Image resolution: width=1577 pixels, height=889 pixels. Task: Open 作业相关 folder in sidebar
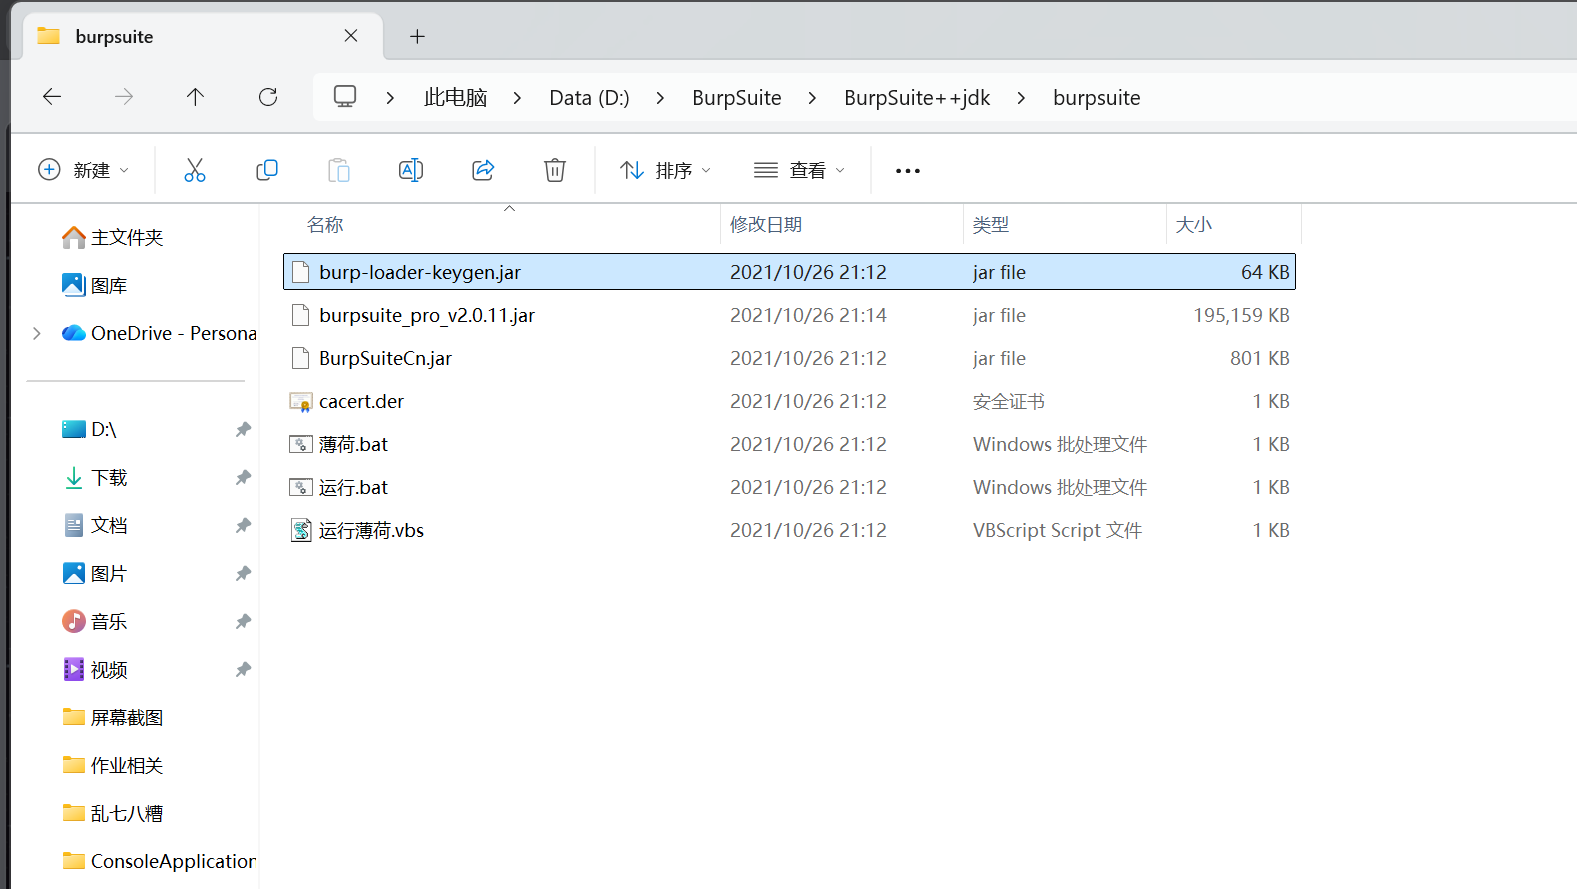click(x=113, y=765)
